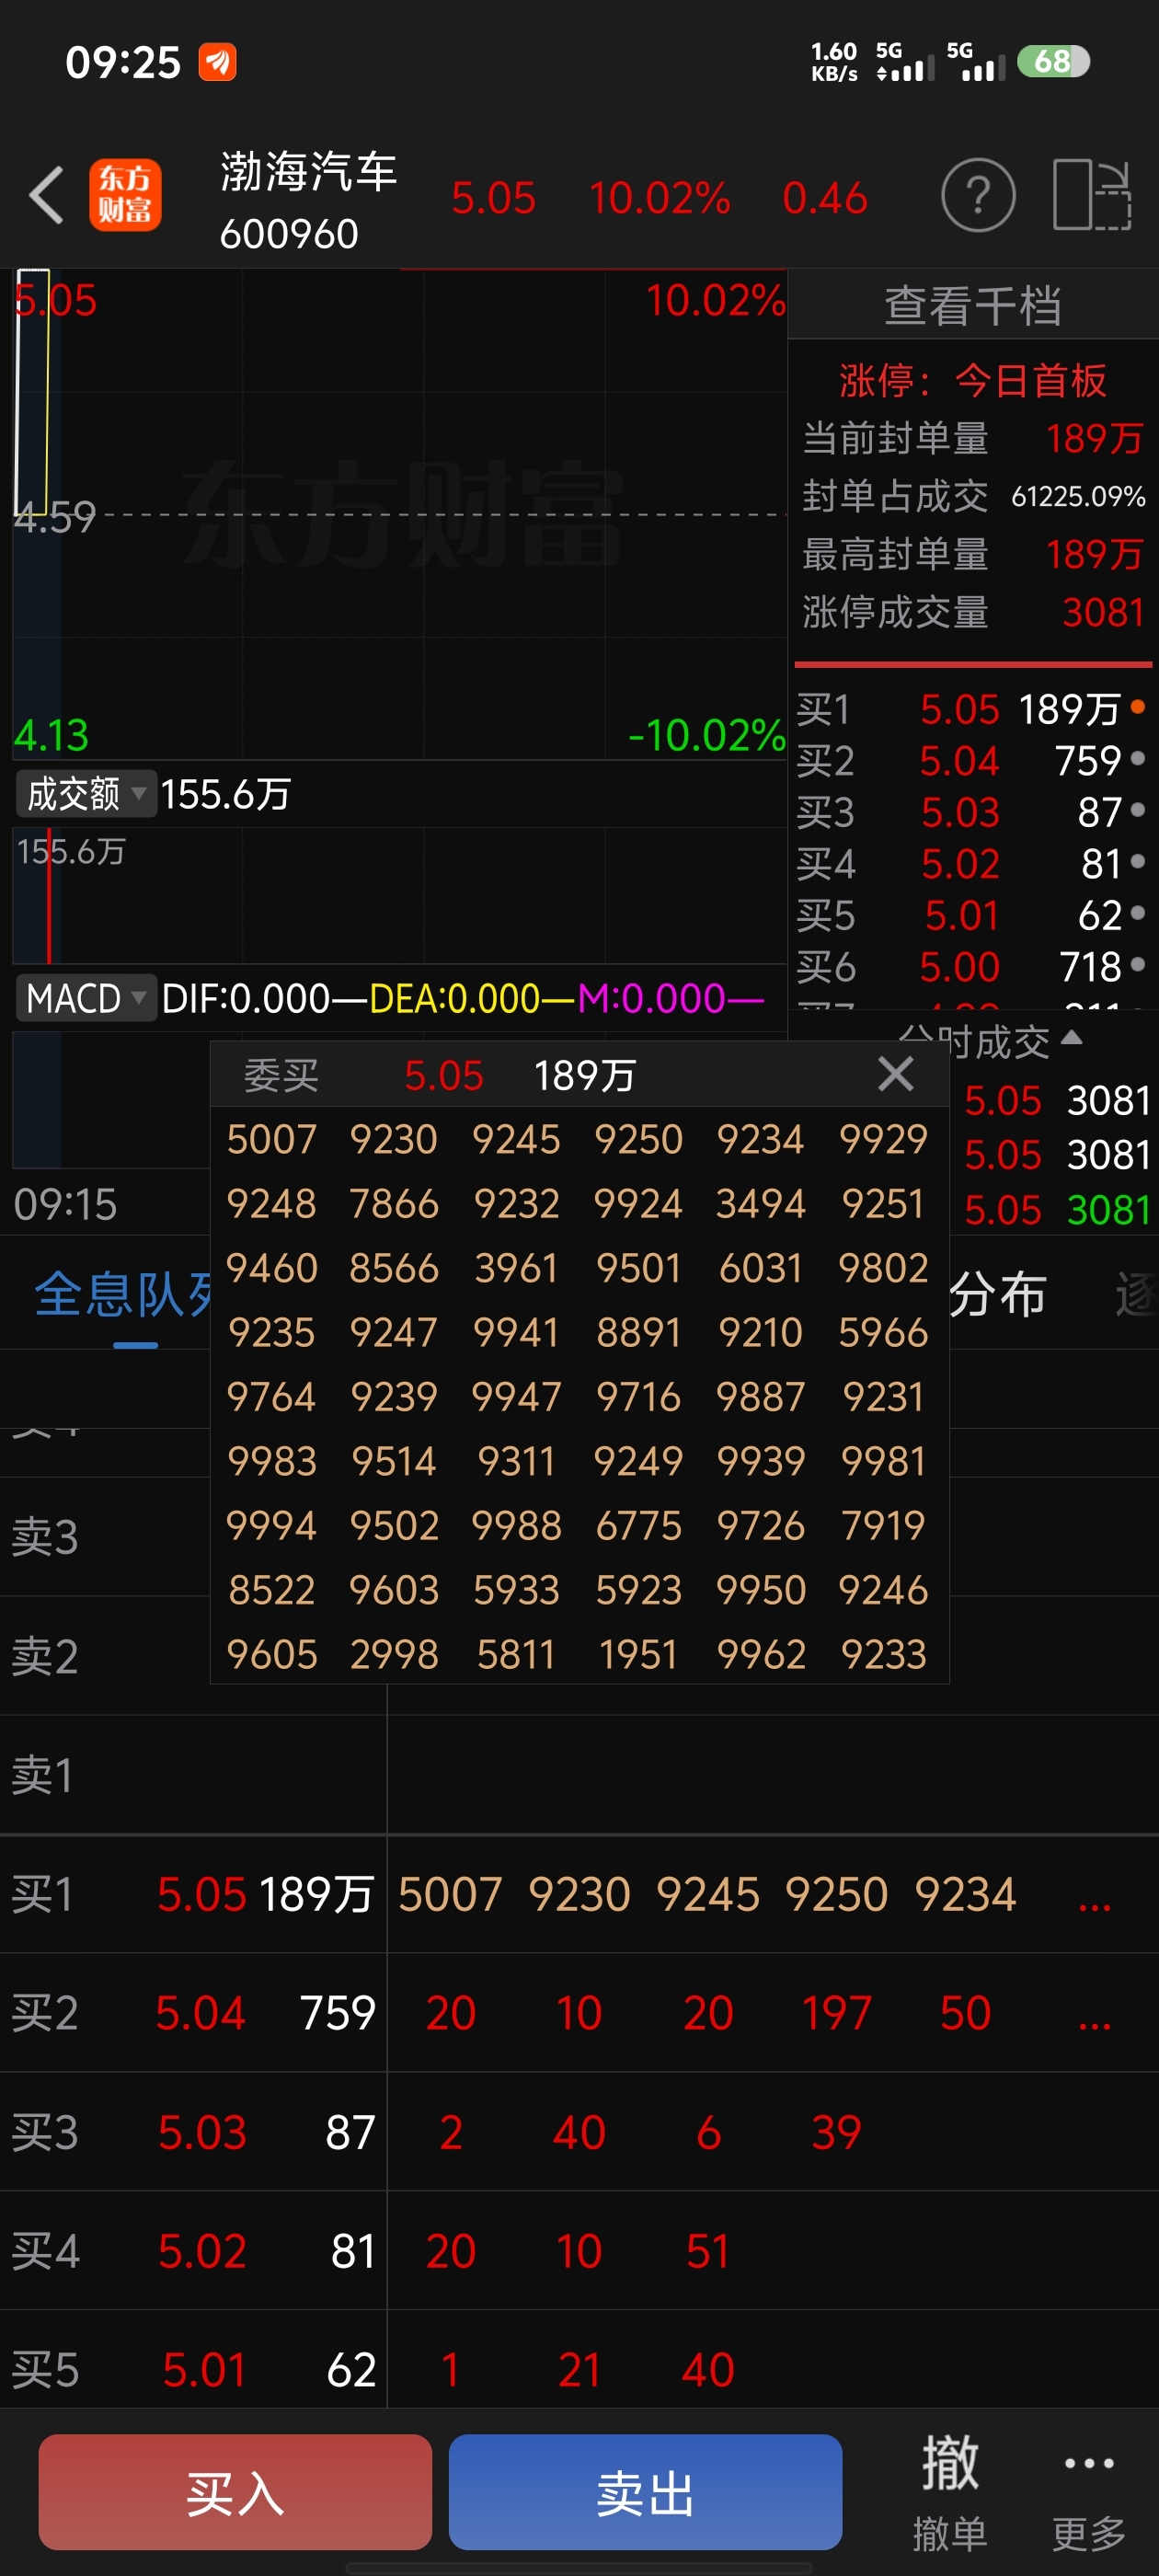Viewport: 1159px width, 2576px height.
Task: Tap the 查看千档 button
Action: [x=973, y=305]
